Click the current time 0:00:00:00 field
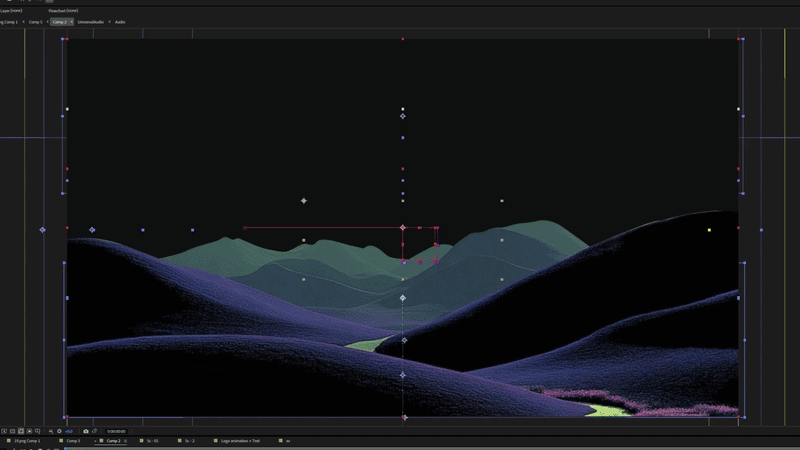Image resolution: width=800 pixels, height=450 pixels. pyautogui.click(x=116, y=431)
